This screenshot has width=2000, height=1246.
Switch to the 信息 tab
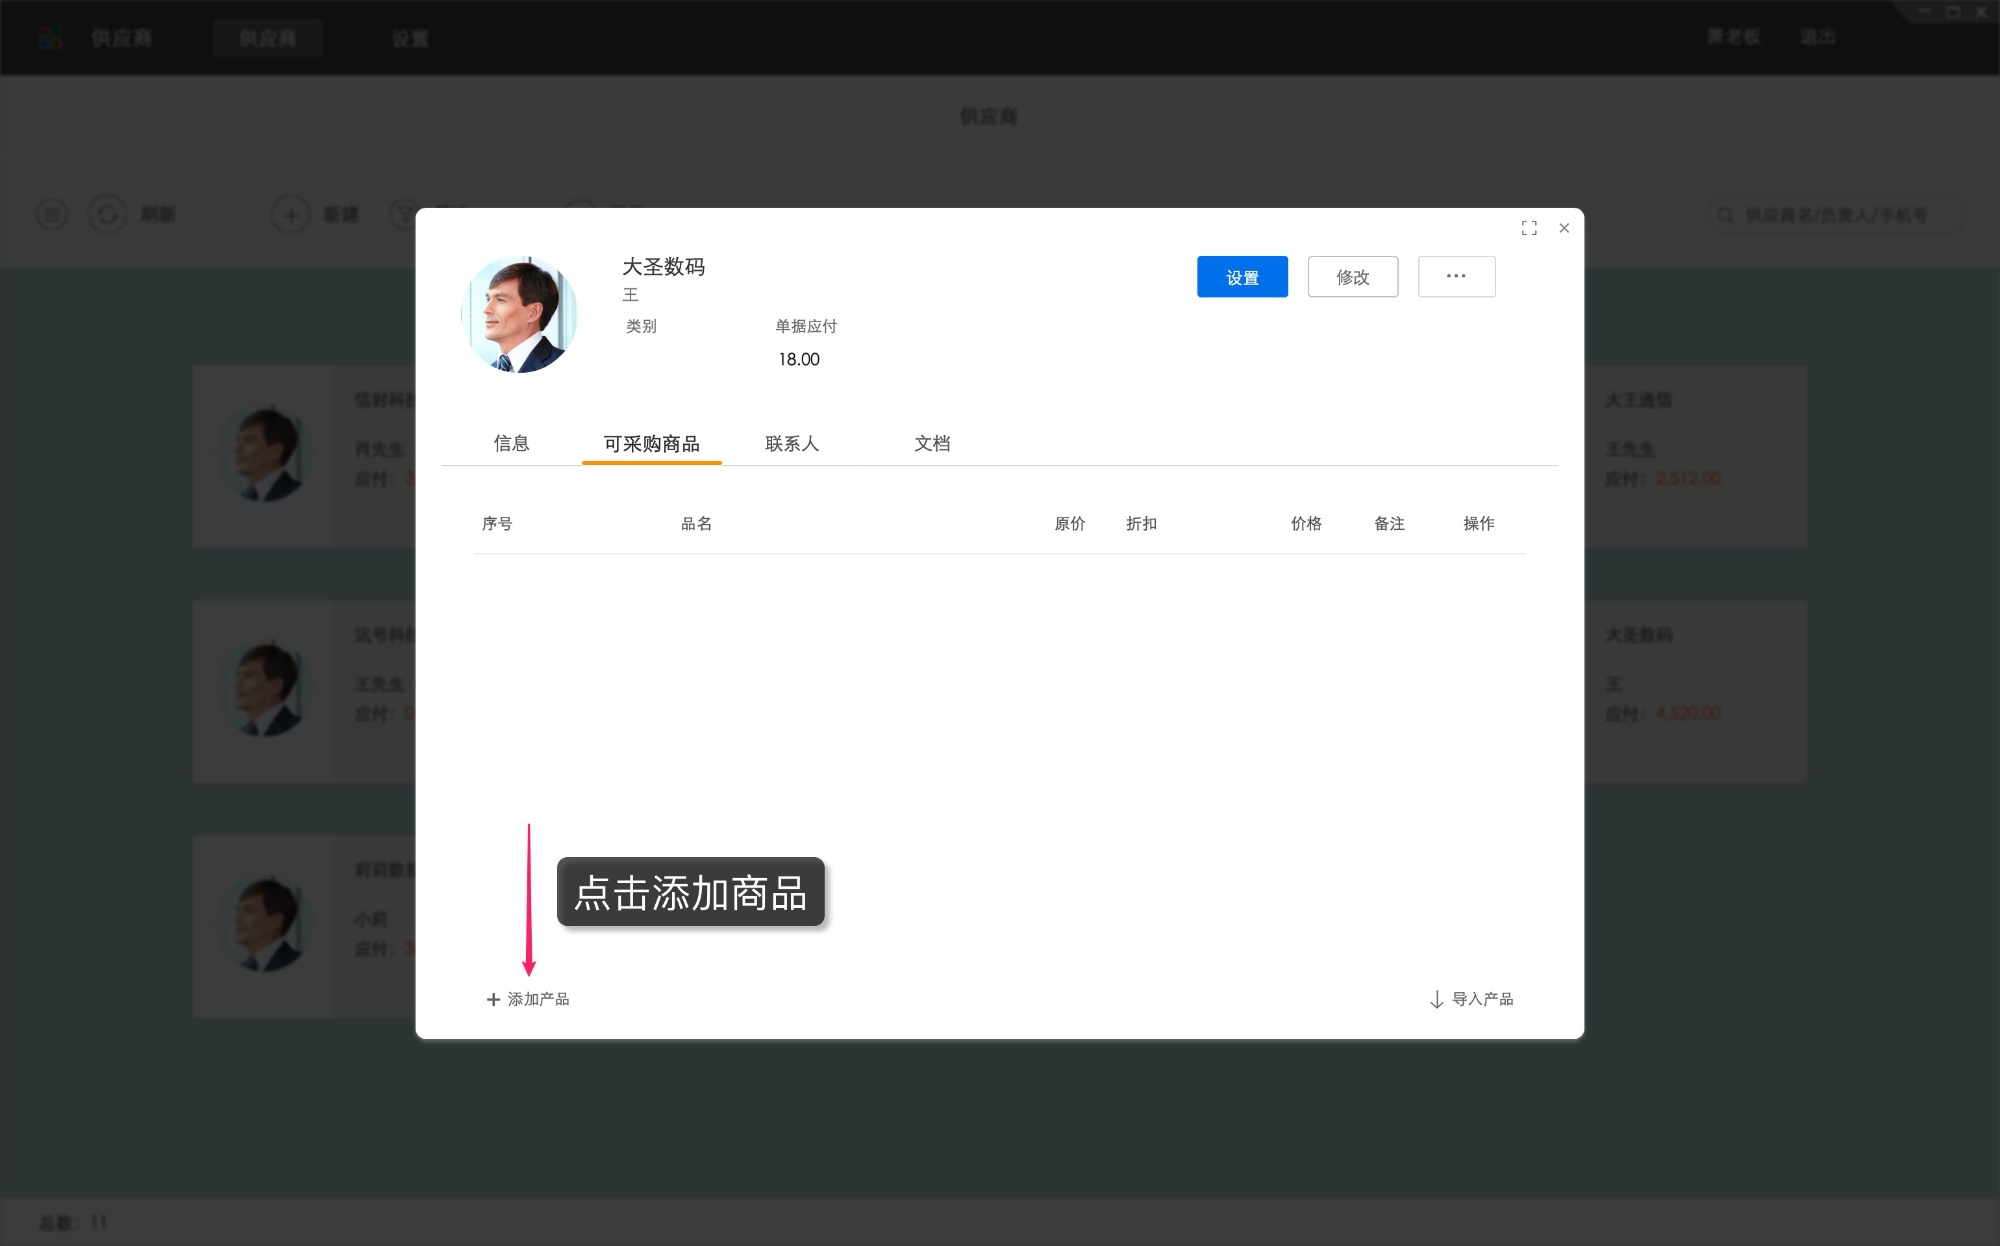point(513,444)
